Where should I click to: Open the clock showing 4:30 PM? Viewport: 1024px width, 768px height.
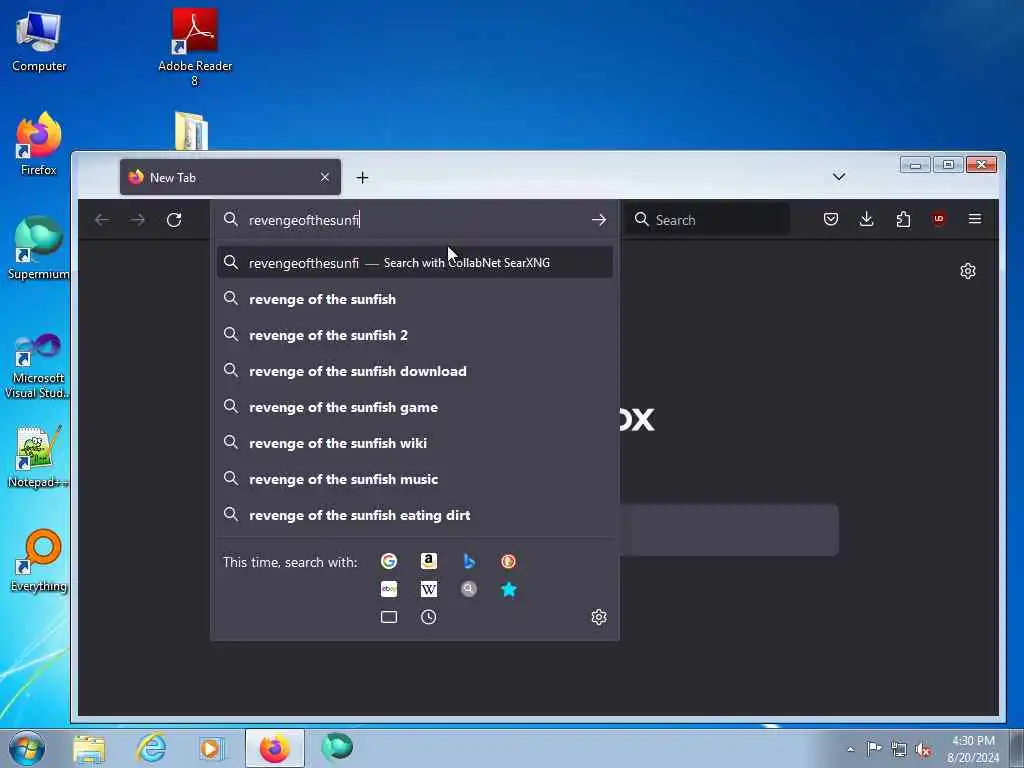click(973, 749)
